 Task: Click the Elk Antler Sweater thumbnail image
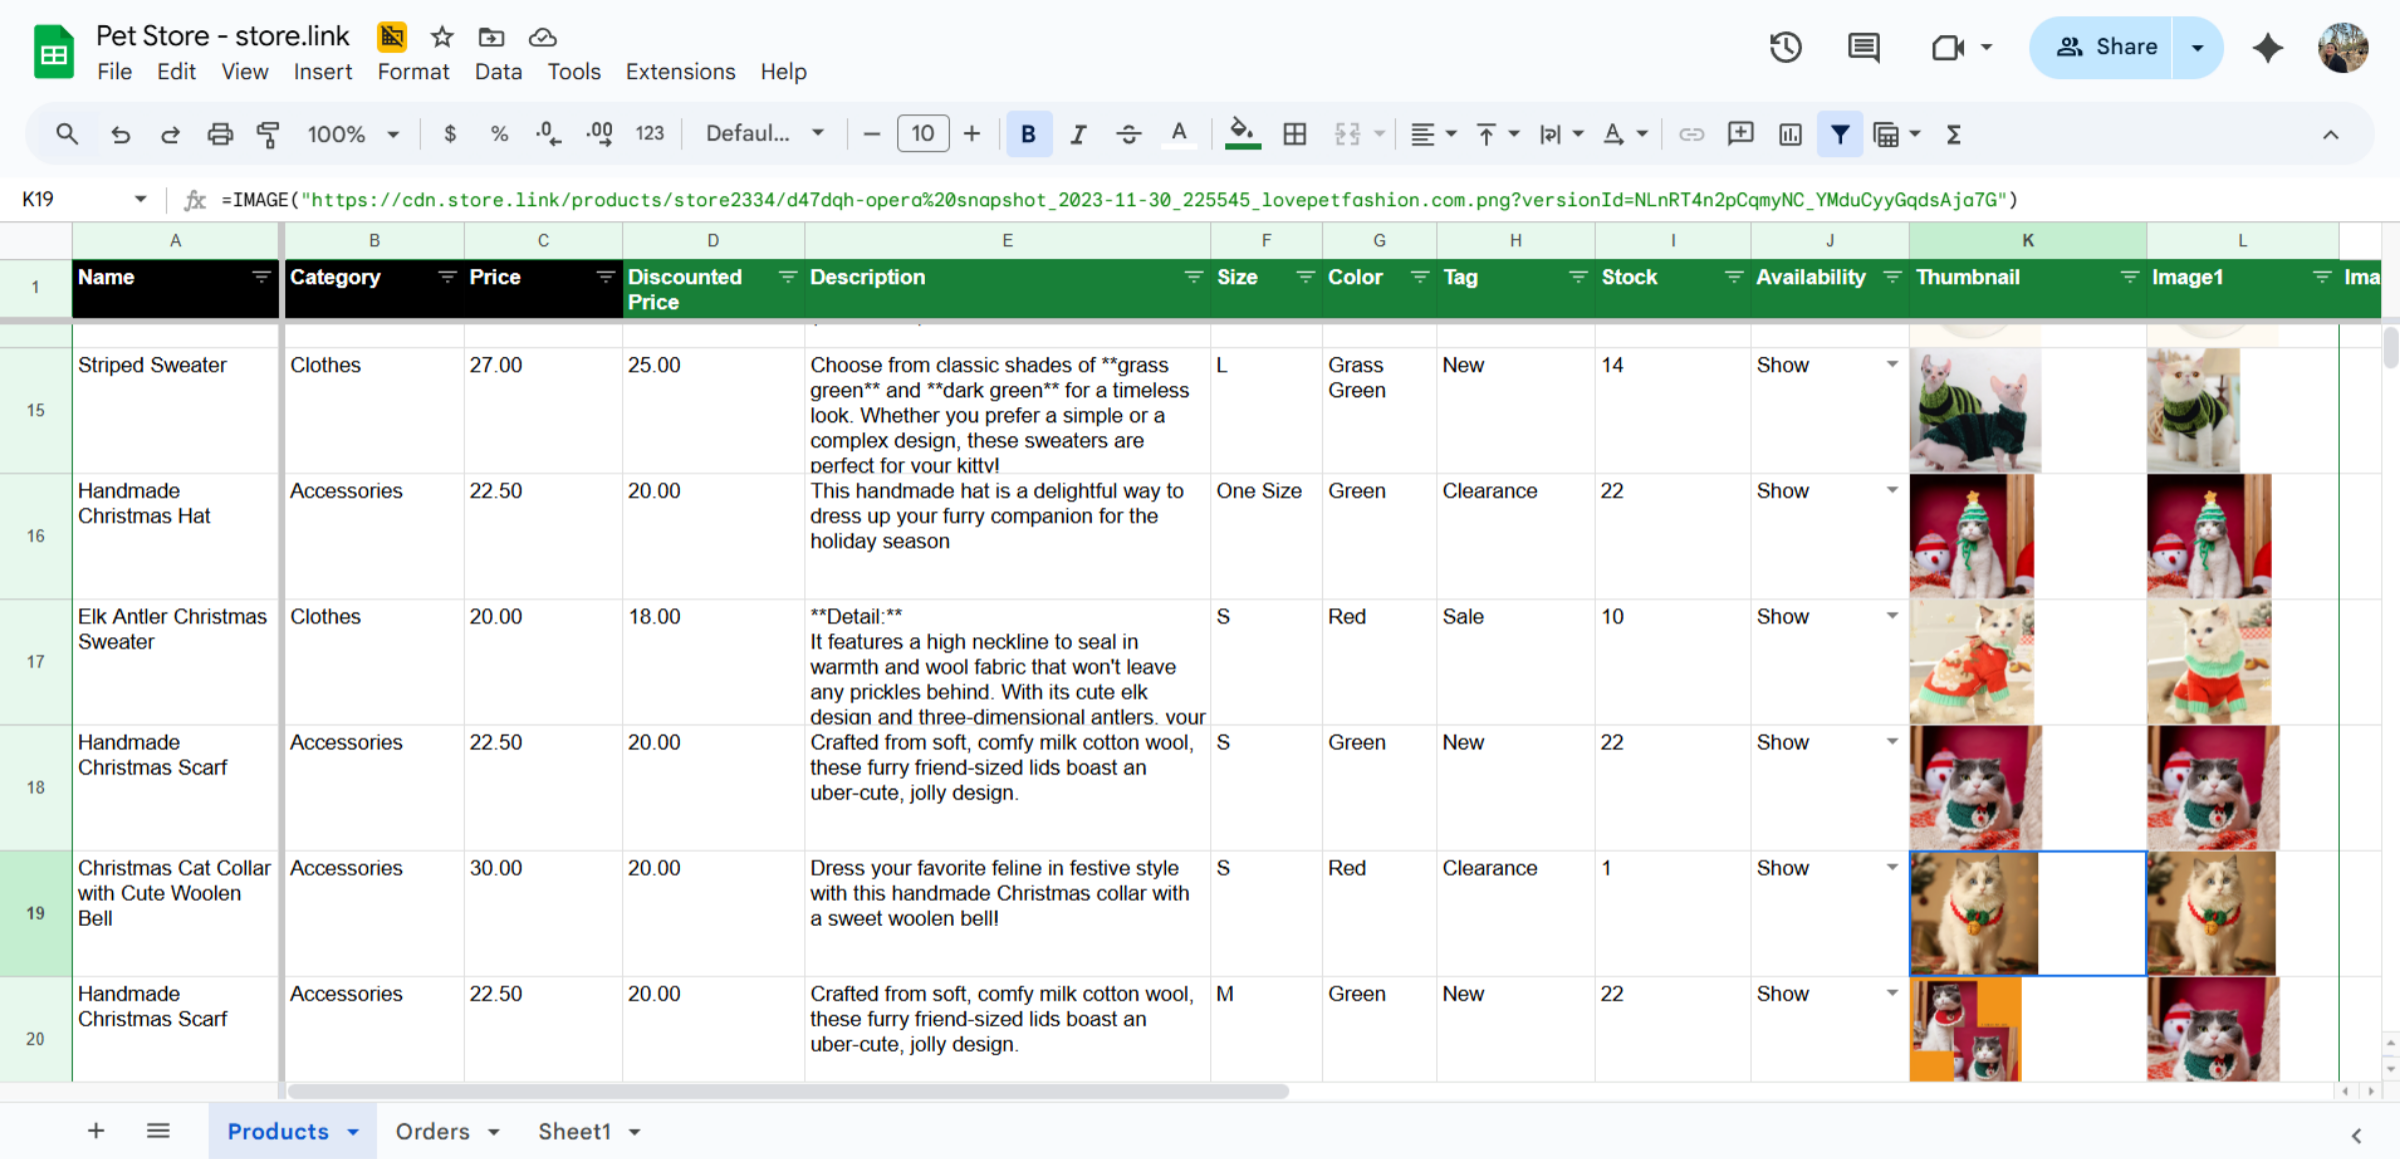click(1971, 662)
